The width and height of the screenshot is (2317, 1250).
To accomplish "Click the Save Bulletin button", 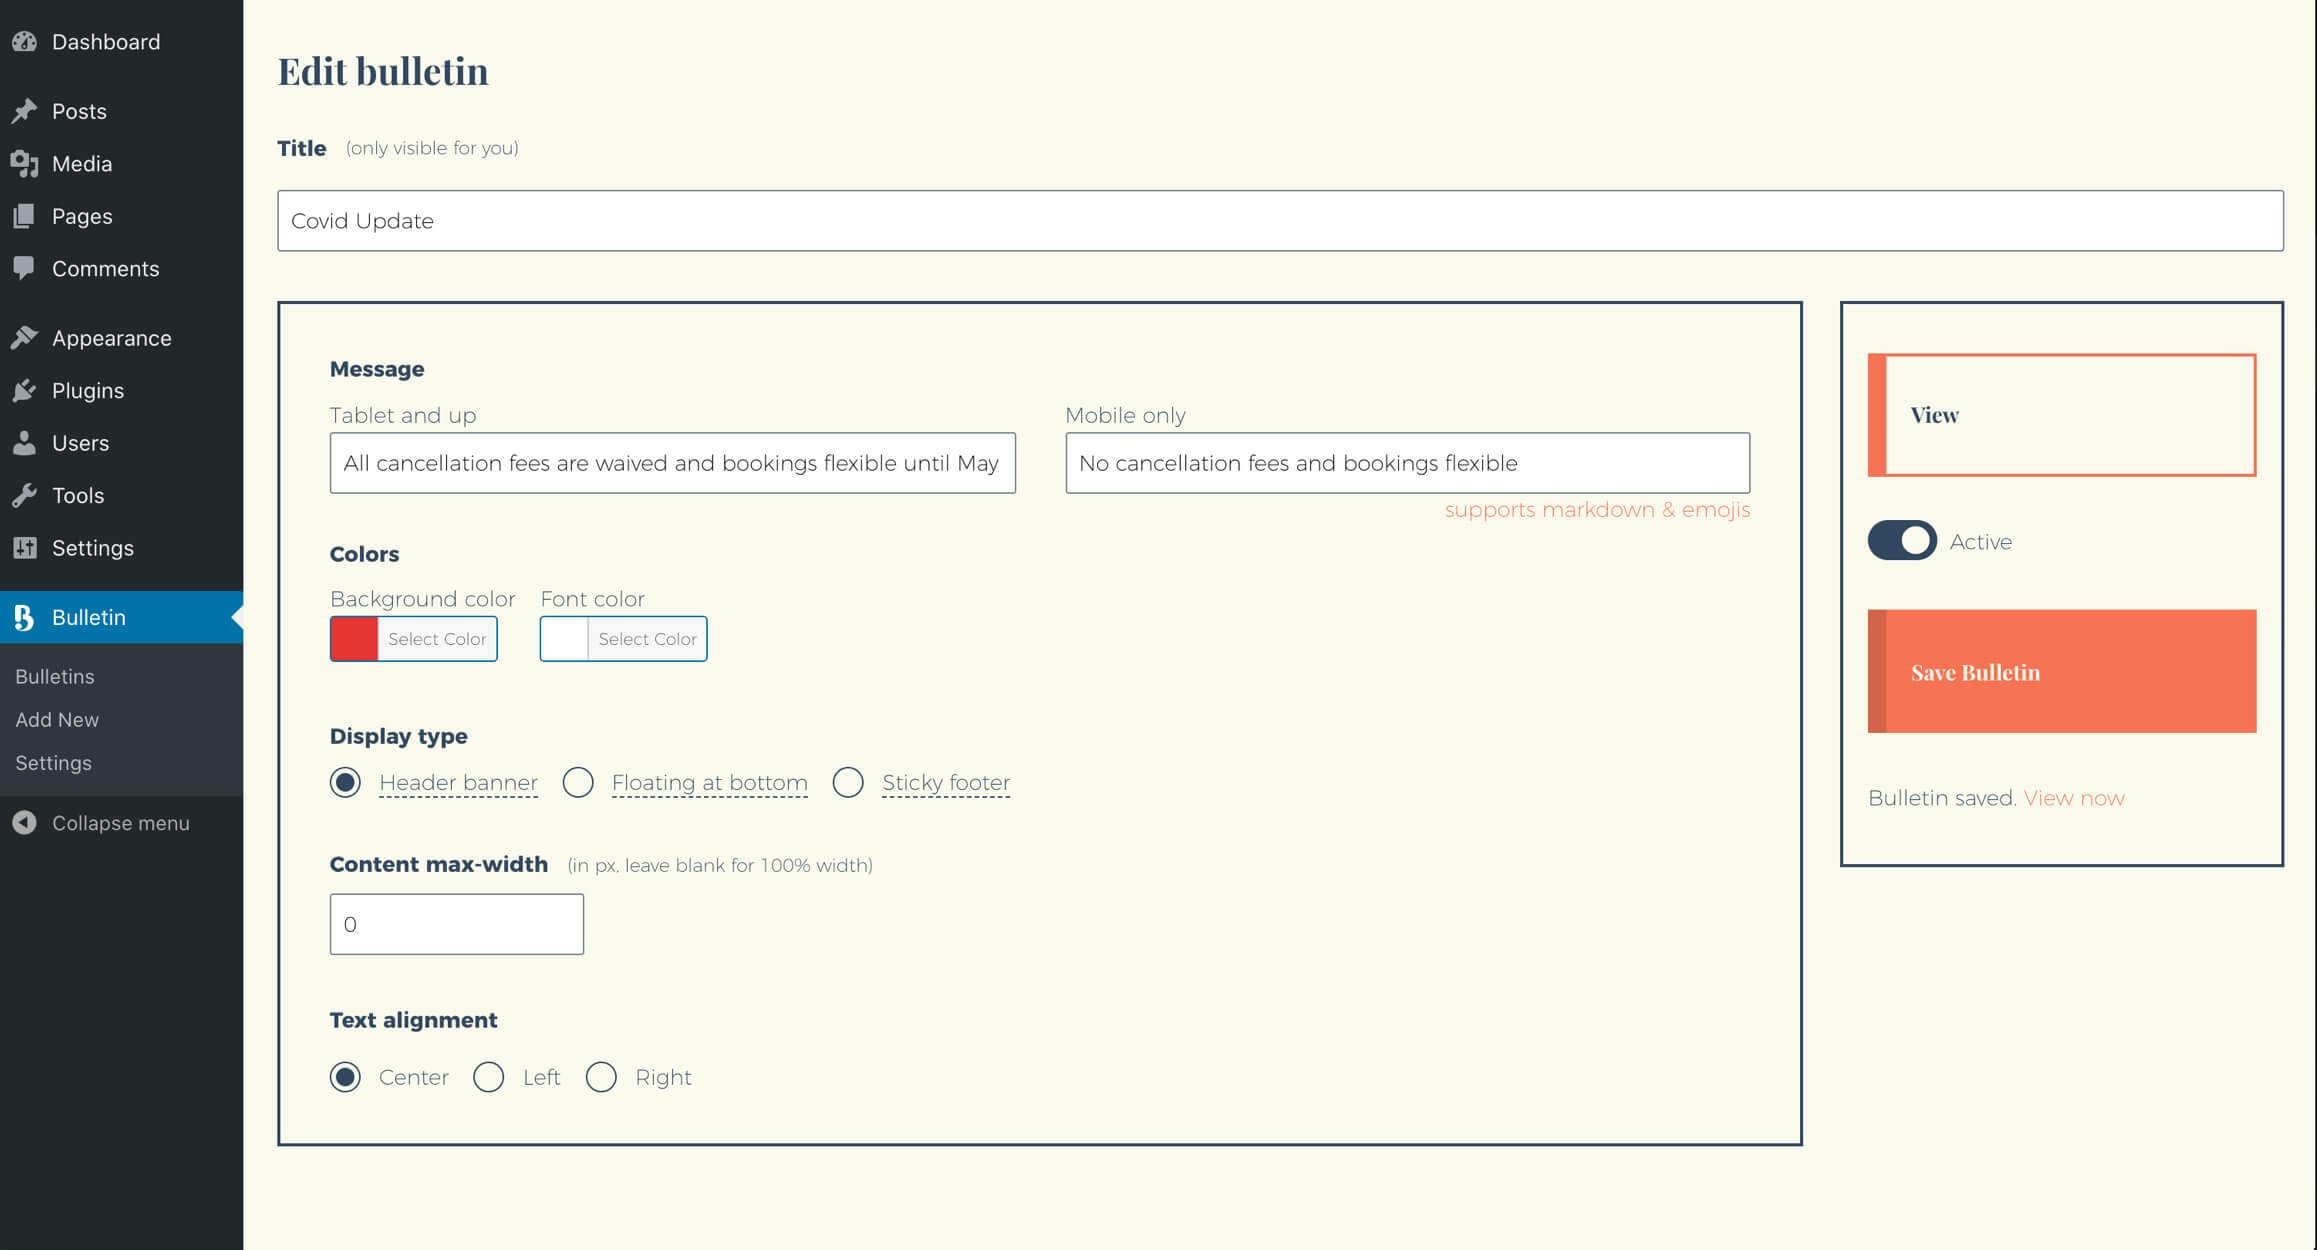I will point(2061,672).
